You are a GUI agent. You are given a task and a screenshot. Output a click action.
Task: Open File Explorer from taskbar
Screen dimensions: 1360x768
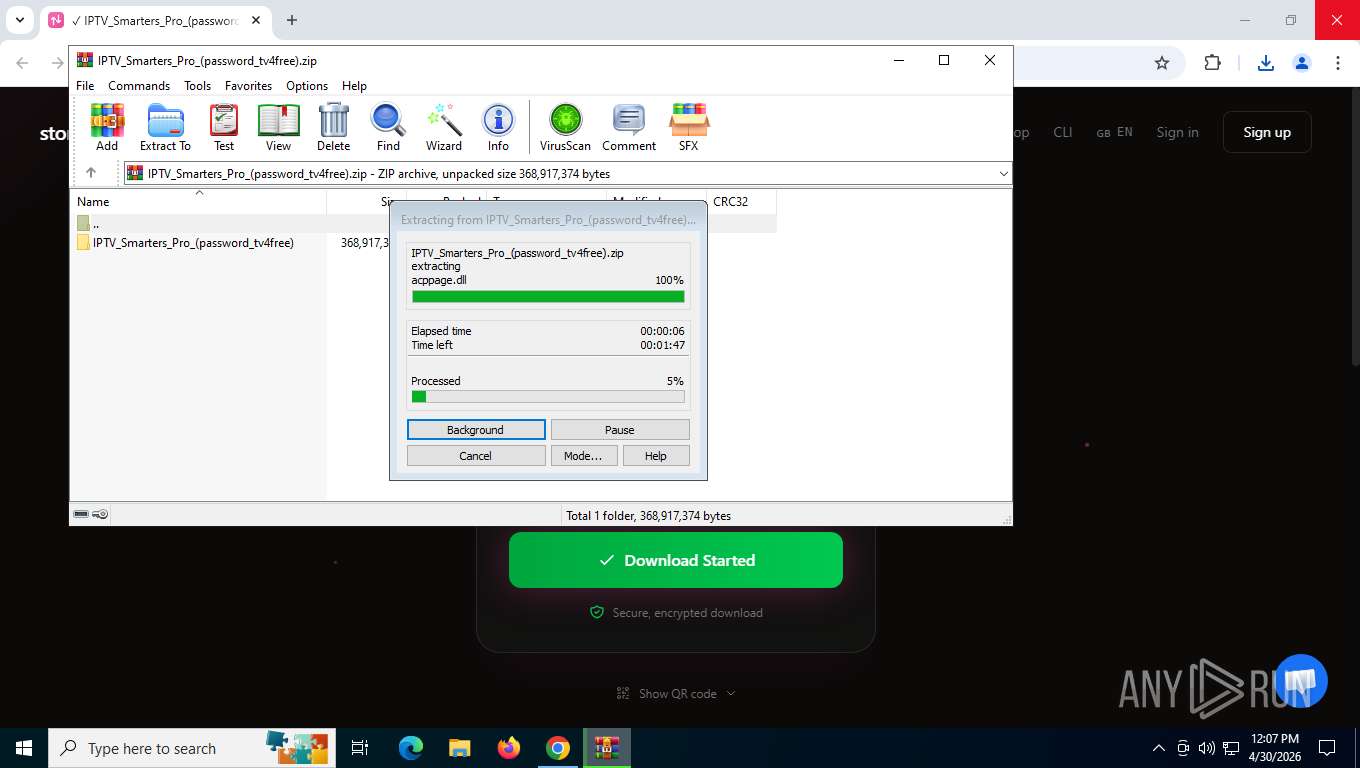click(459, 748)
